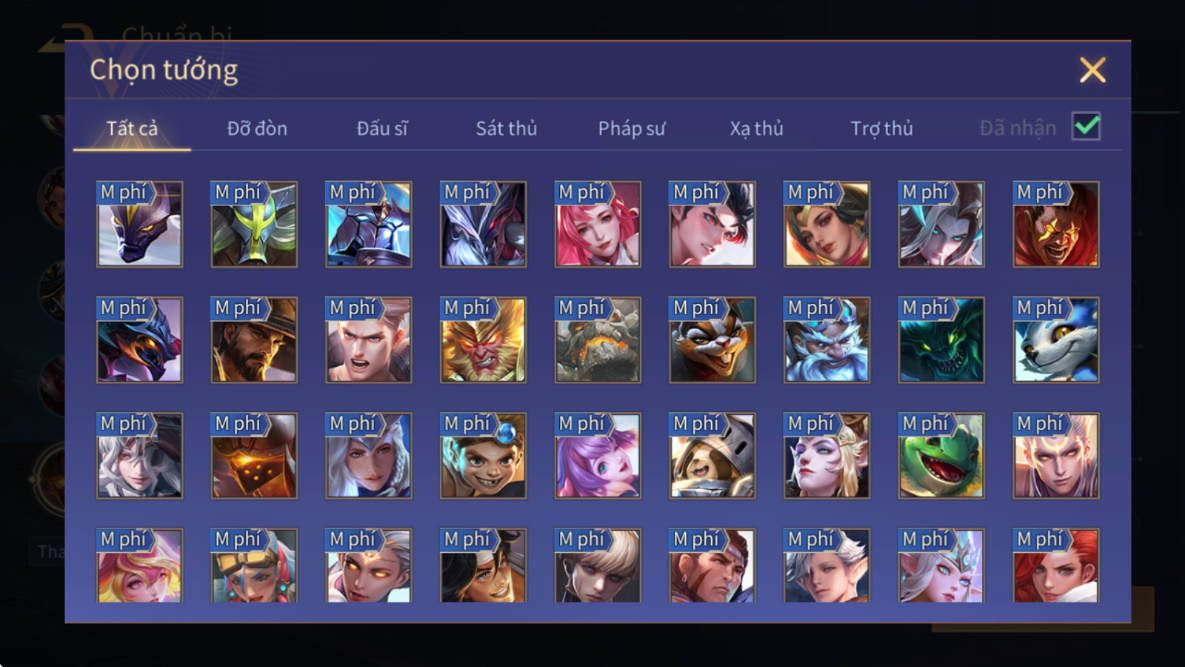1185x667 pixels.
Task: Switch to the Đỡ đòn tab
Action: pos(257,128)
